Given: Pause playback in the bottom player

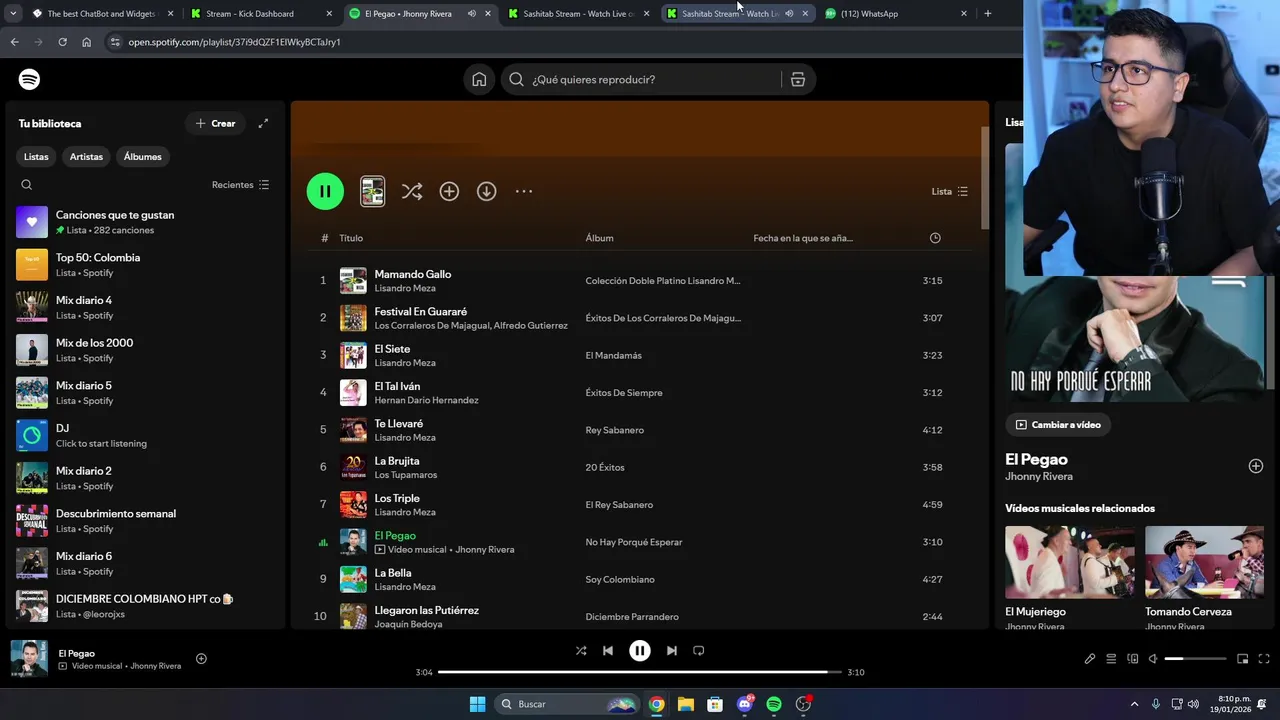Looking at the screenshot, I should [640, 650].
